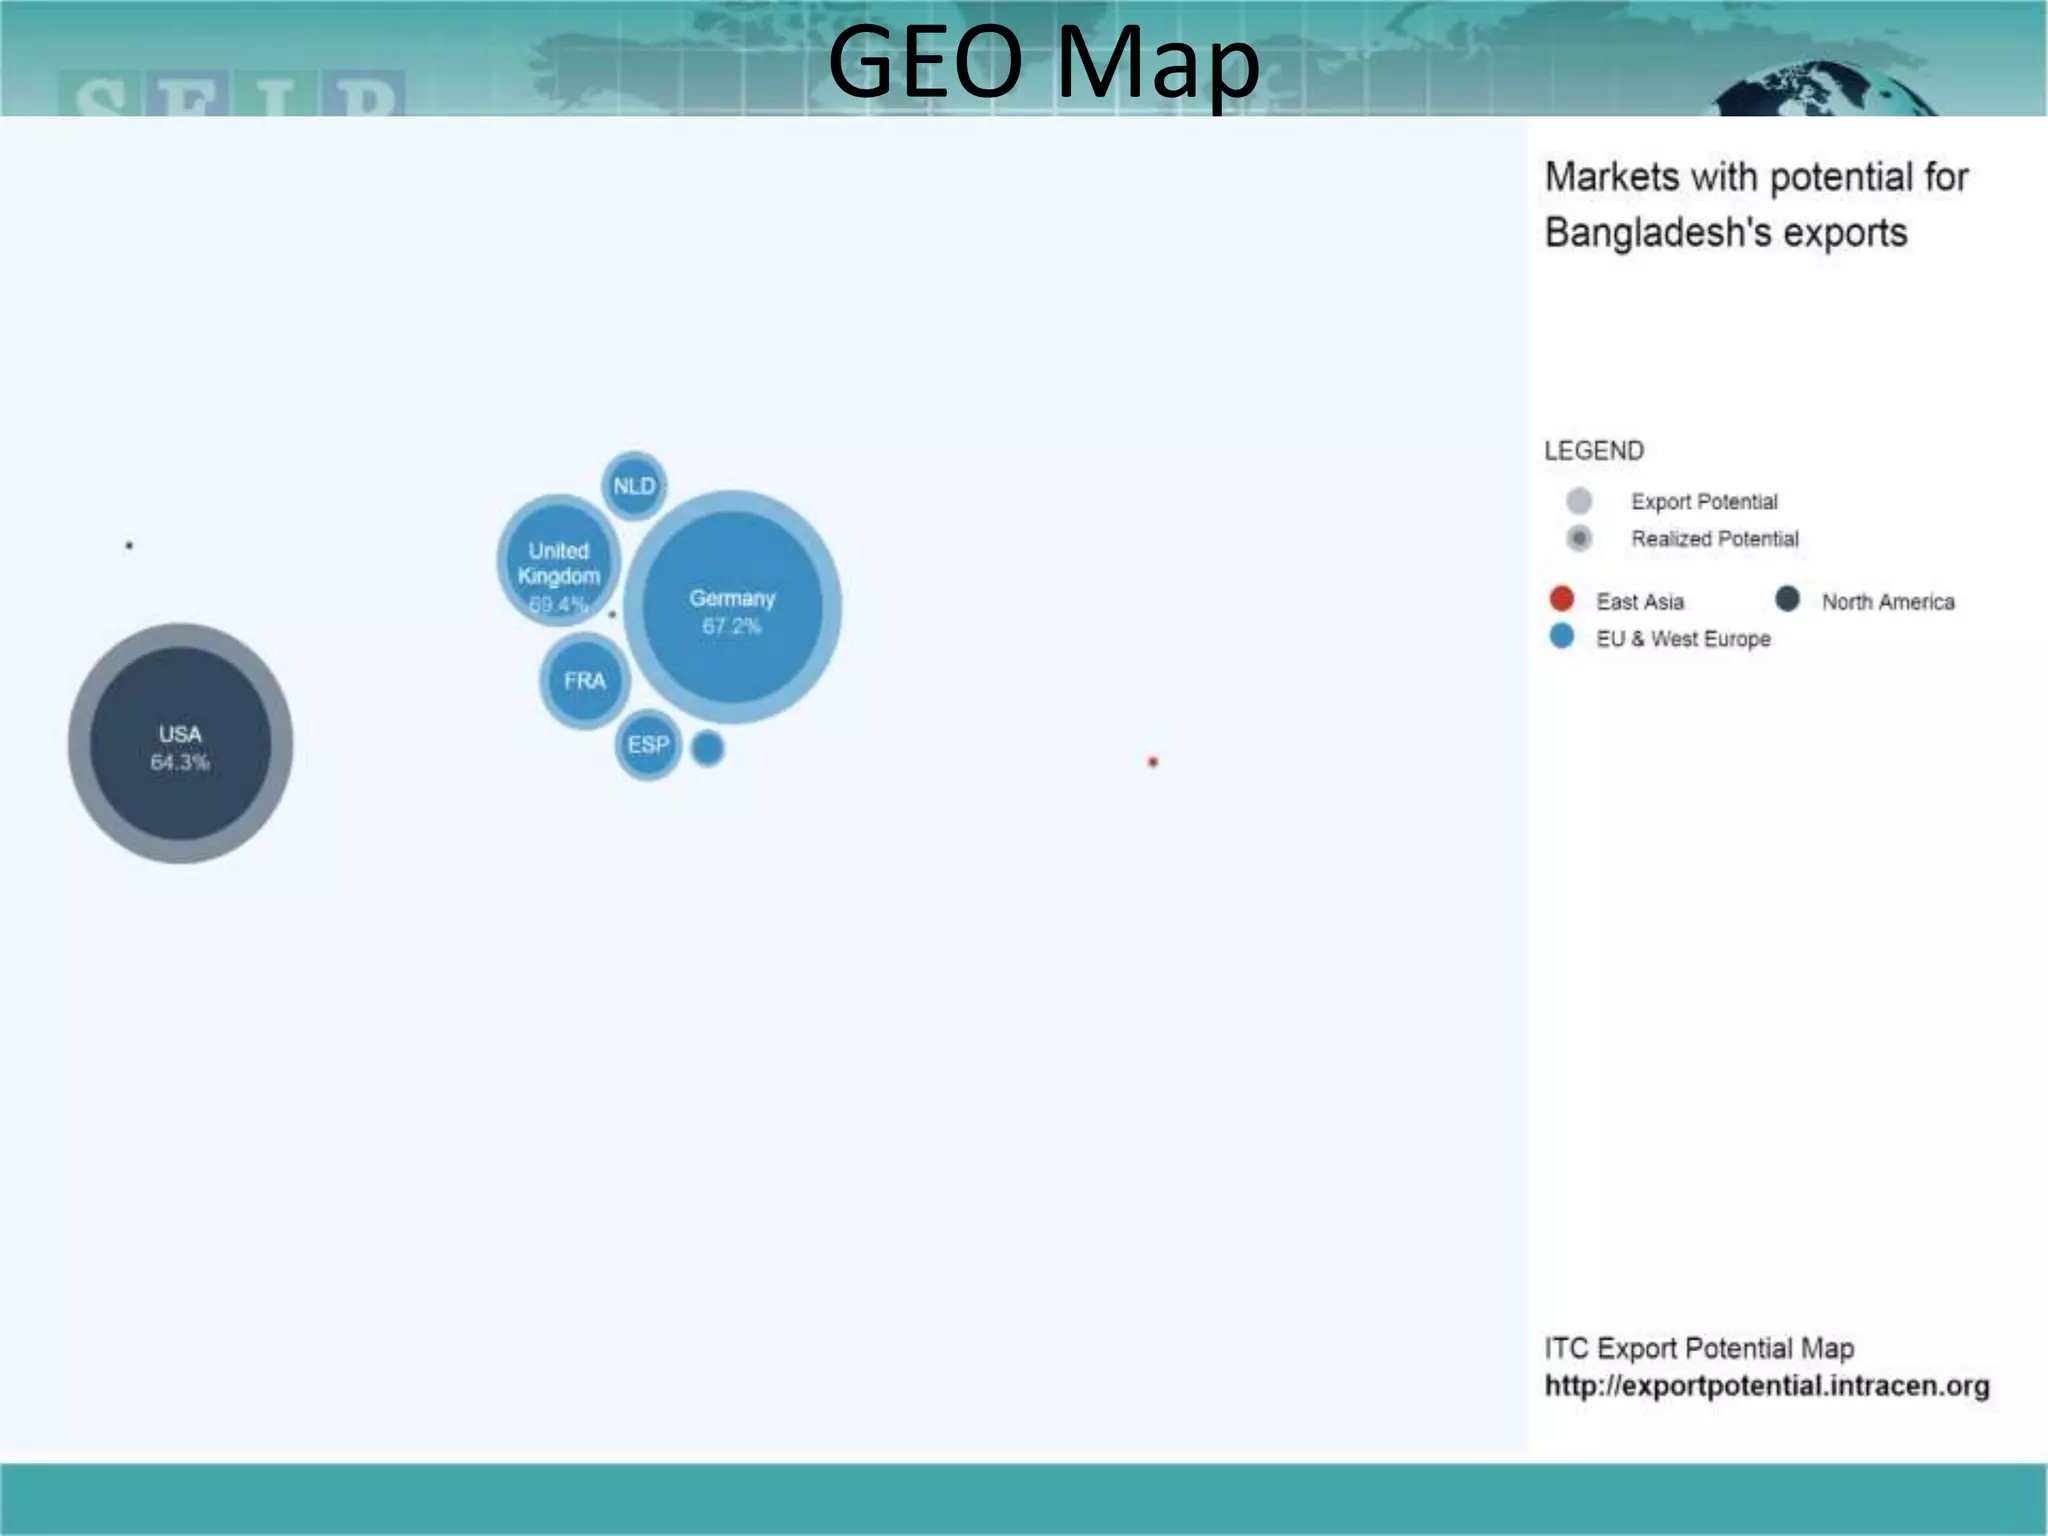Click the FRA bubble

coord(585,681)
